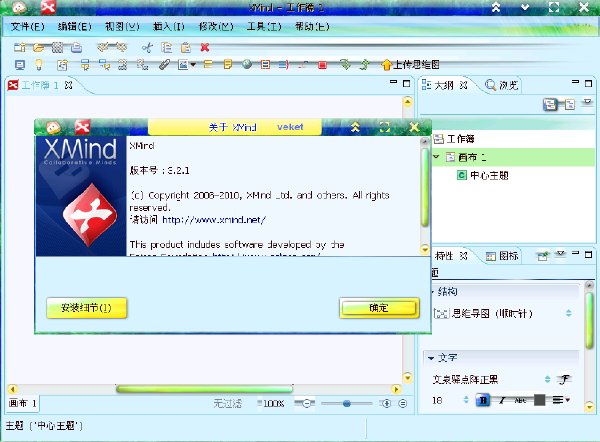Open the text alignment dropdown
Image resolution: width=600 pixels, height=442 pixels.
click(x=561, y=400)
